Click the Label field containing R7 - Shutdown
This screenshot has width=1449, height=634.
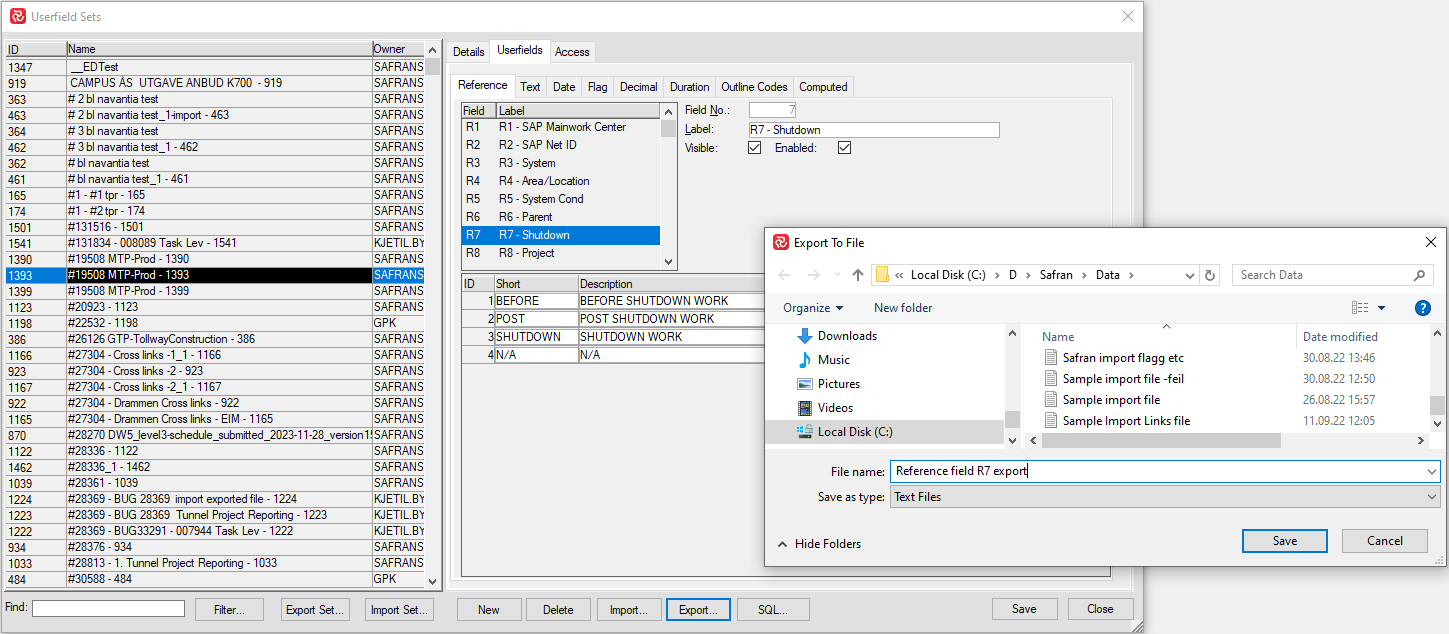(874, 130)
